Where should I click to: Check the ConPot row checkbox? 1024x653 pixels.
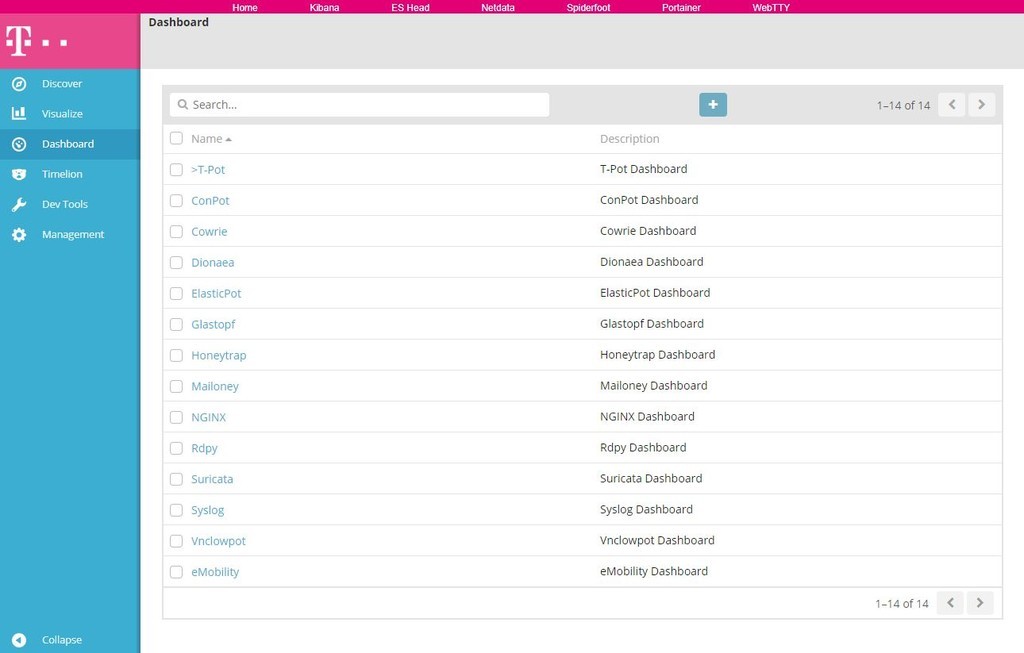(x=176, y=200)
